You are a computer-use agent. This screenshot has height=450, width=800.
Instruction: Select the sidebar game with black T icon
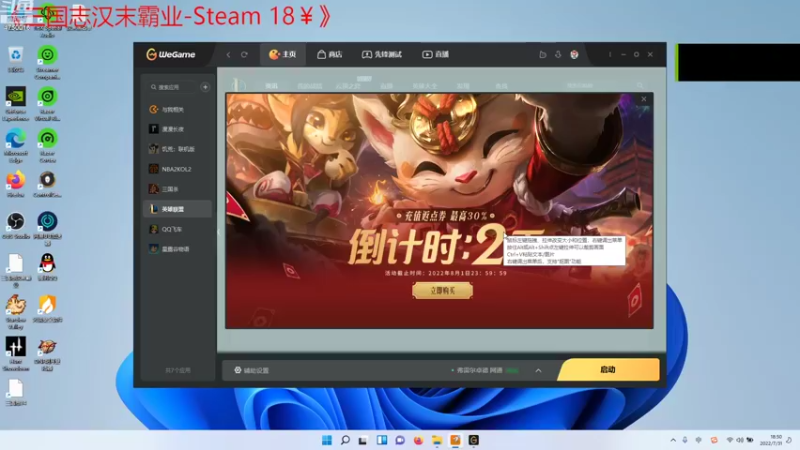pos(178,129)
